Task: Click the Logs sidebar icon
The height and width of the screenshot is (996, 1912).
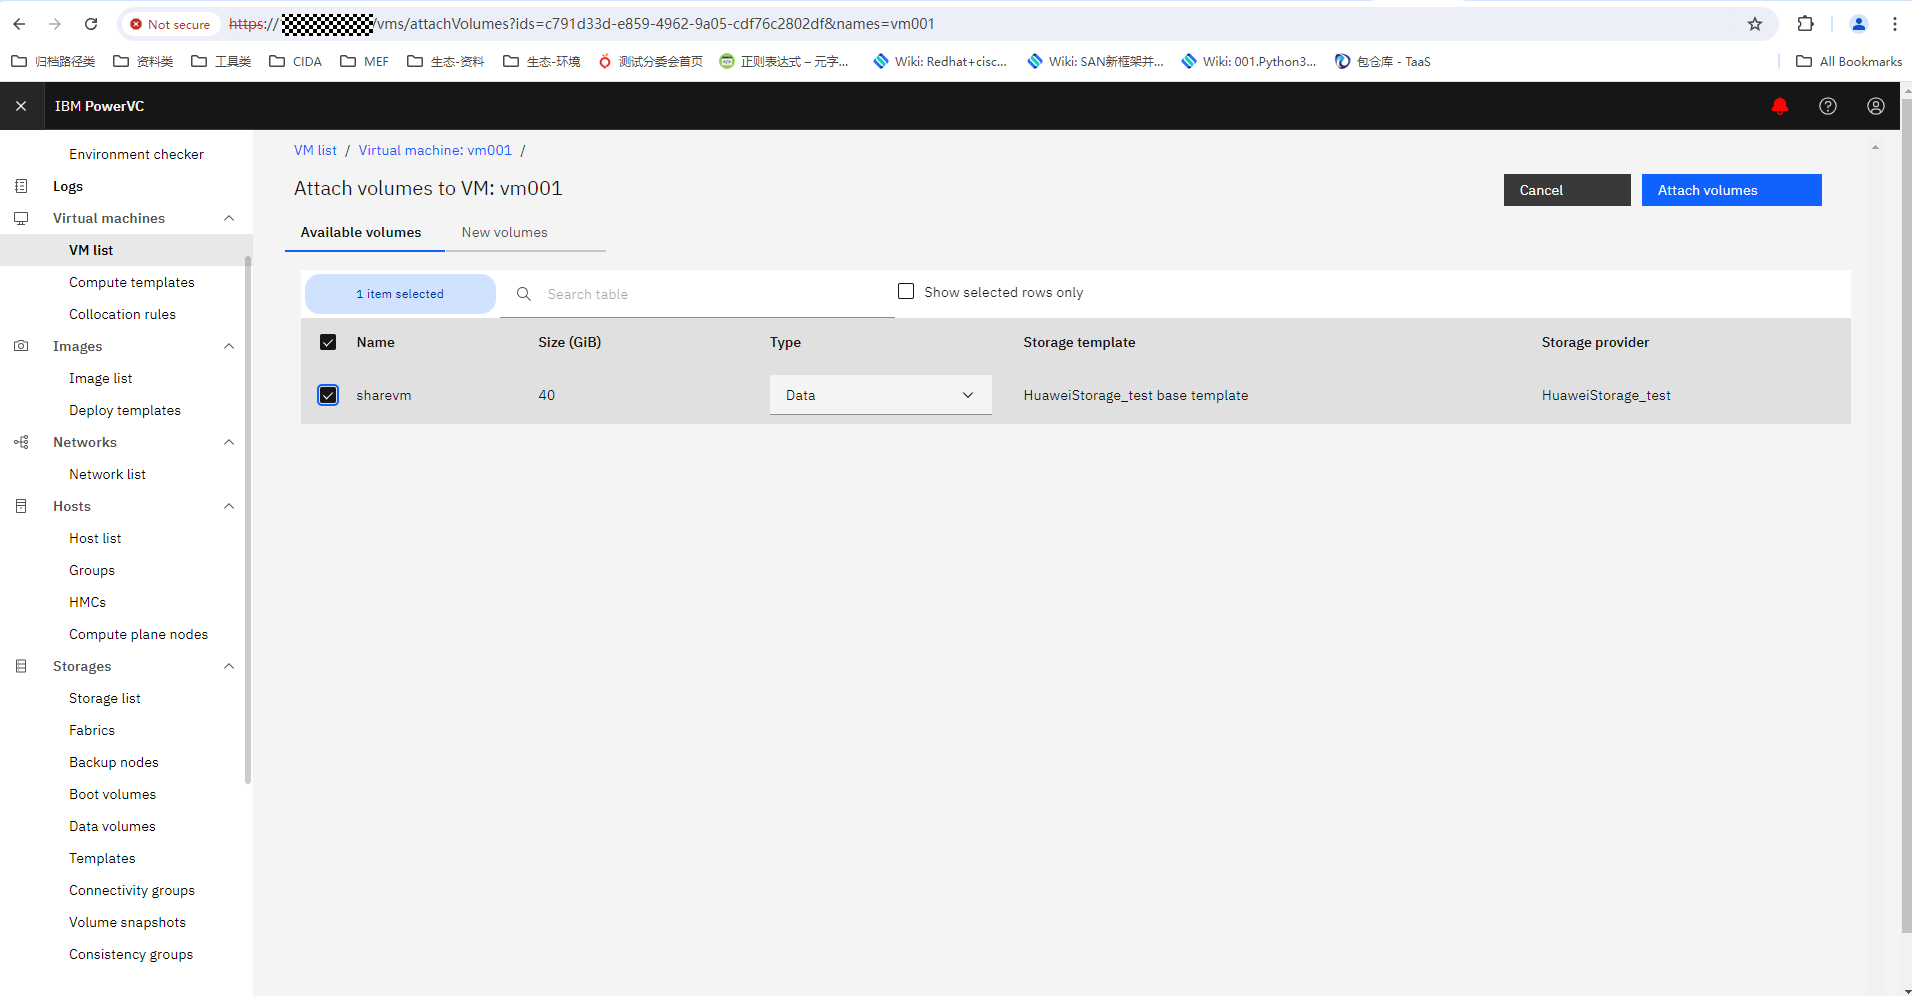Action: click(21, 186)
